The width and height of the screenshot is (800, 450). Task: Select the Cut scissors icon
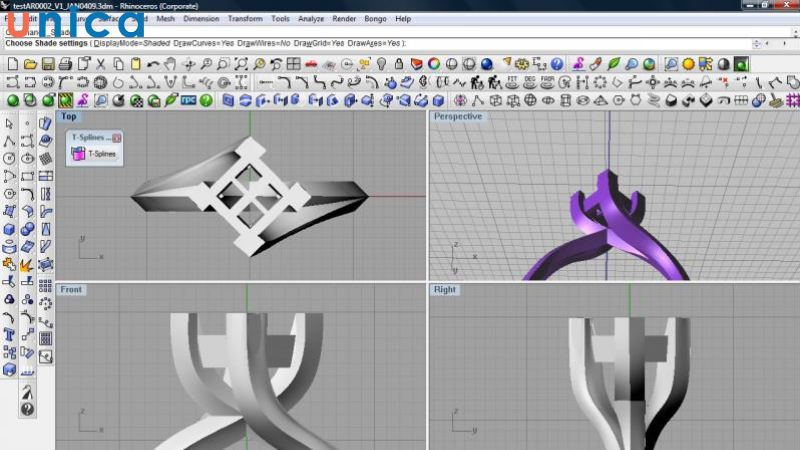[101, 64]
